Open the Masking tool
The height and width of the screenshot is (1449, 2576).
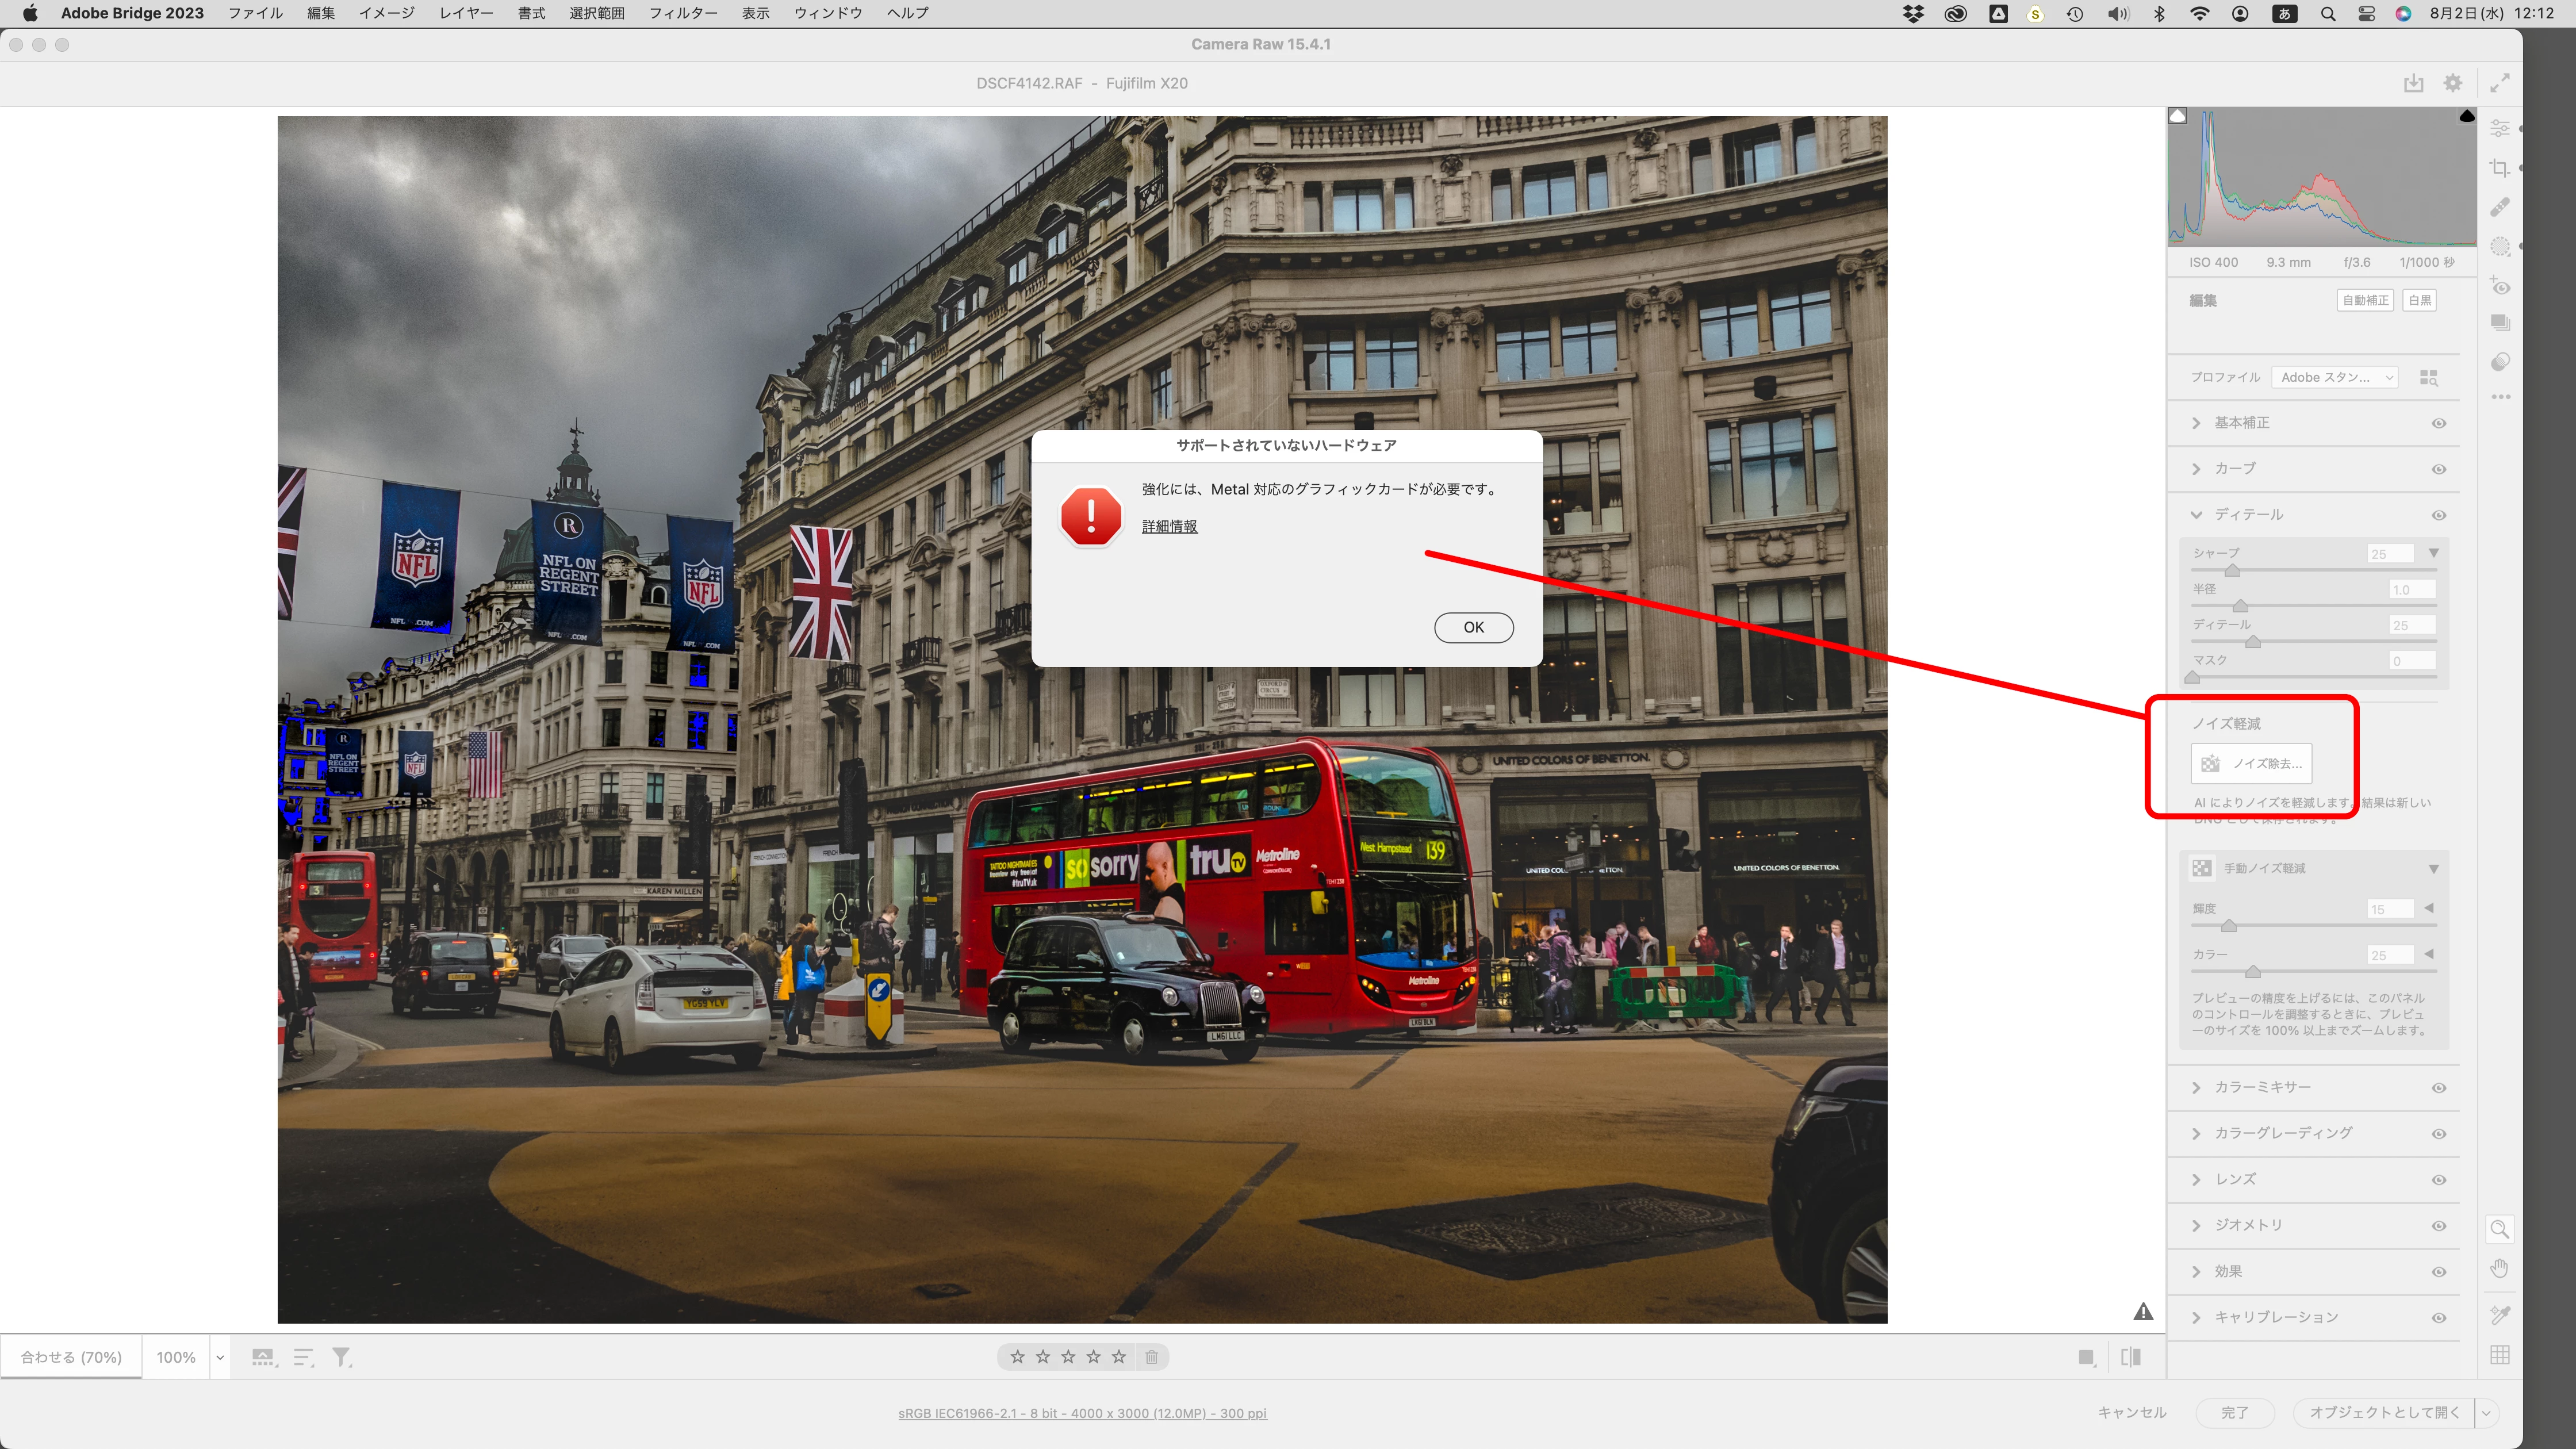click(2499, 246)
